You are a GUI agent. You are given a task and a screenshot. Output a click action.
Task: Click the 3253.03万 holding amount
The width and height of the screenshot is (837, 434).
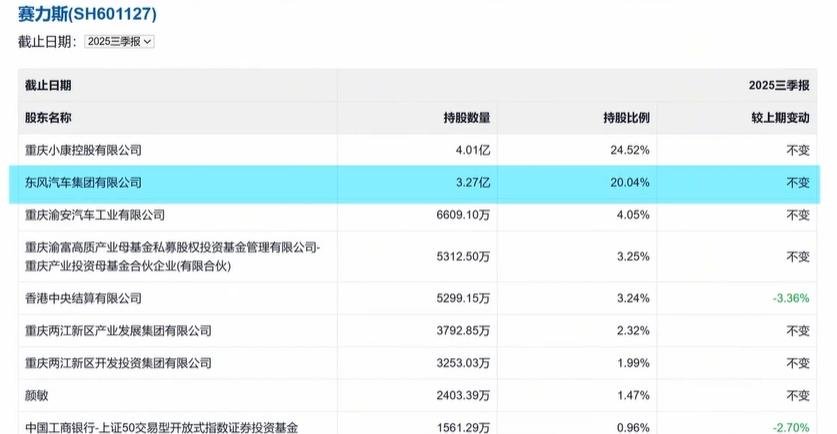tap(463, 364)
